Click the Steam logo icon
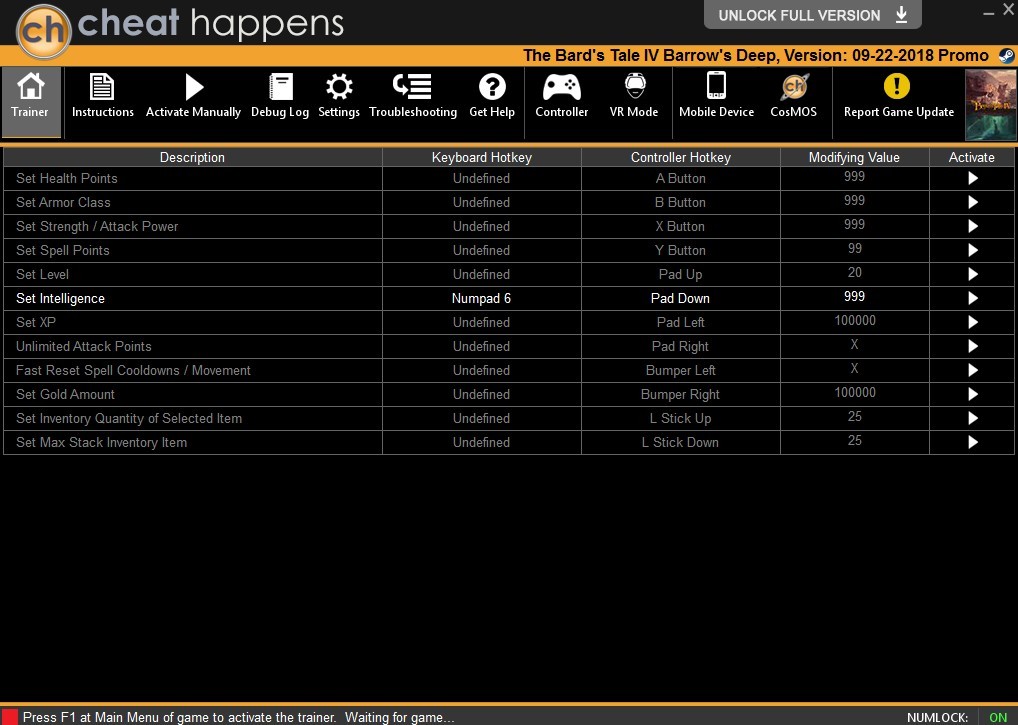The width and height of the screenshot is (1018, 725). (1006, 56)
